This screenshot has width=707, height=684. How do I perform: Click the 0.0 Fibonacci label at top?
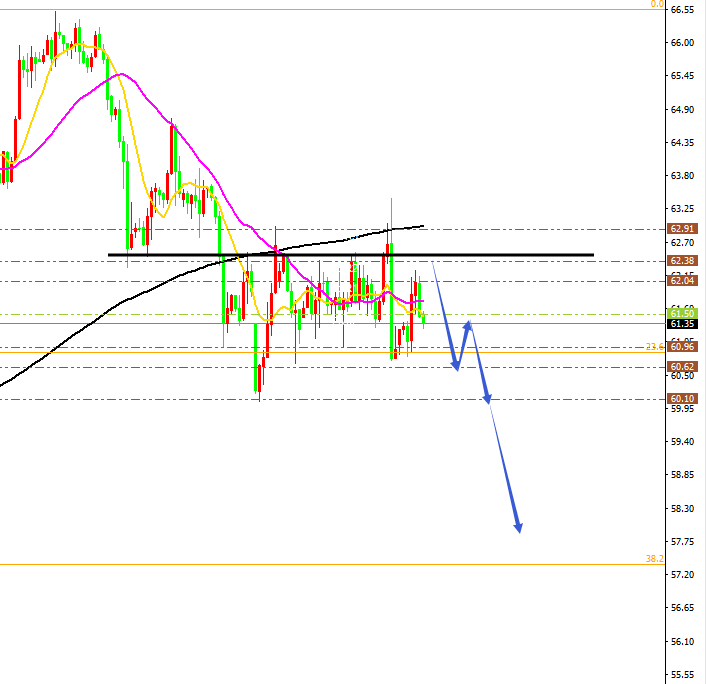[657, 4]
